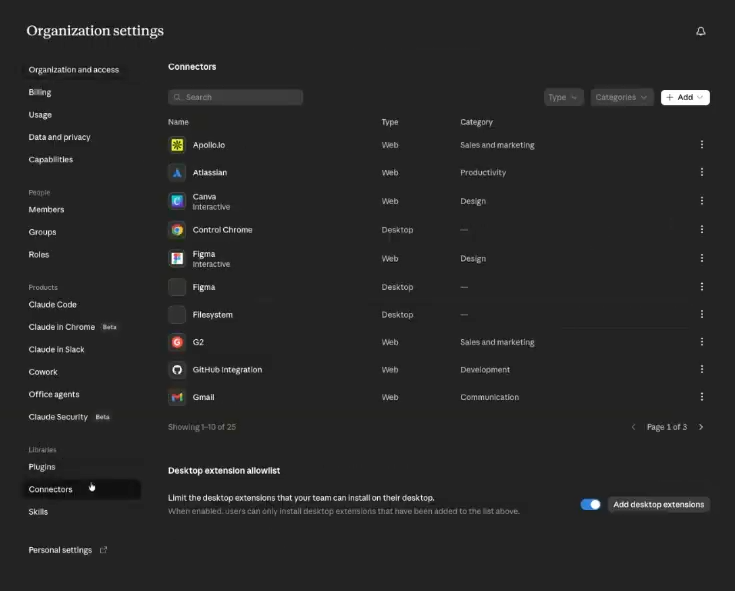Click the Apollo.io connector name
The image size is (735, 591).
(x=209, y=145)
